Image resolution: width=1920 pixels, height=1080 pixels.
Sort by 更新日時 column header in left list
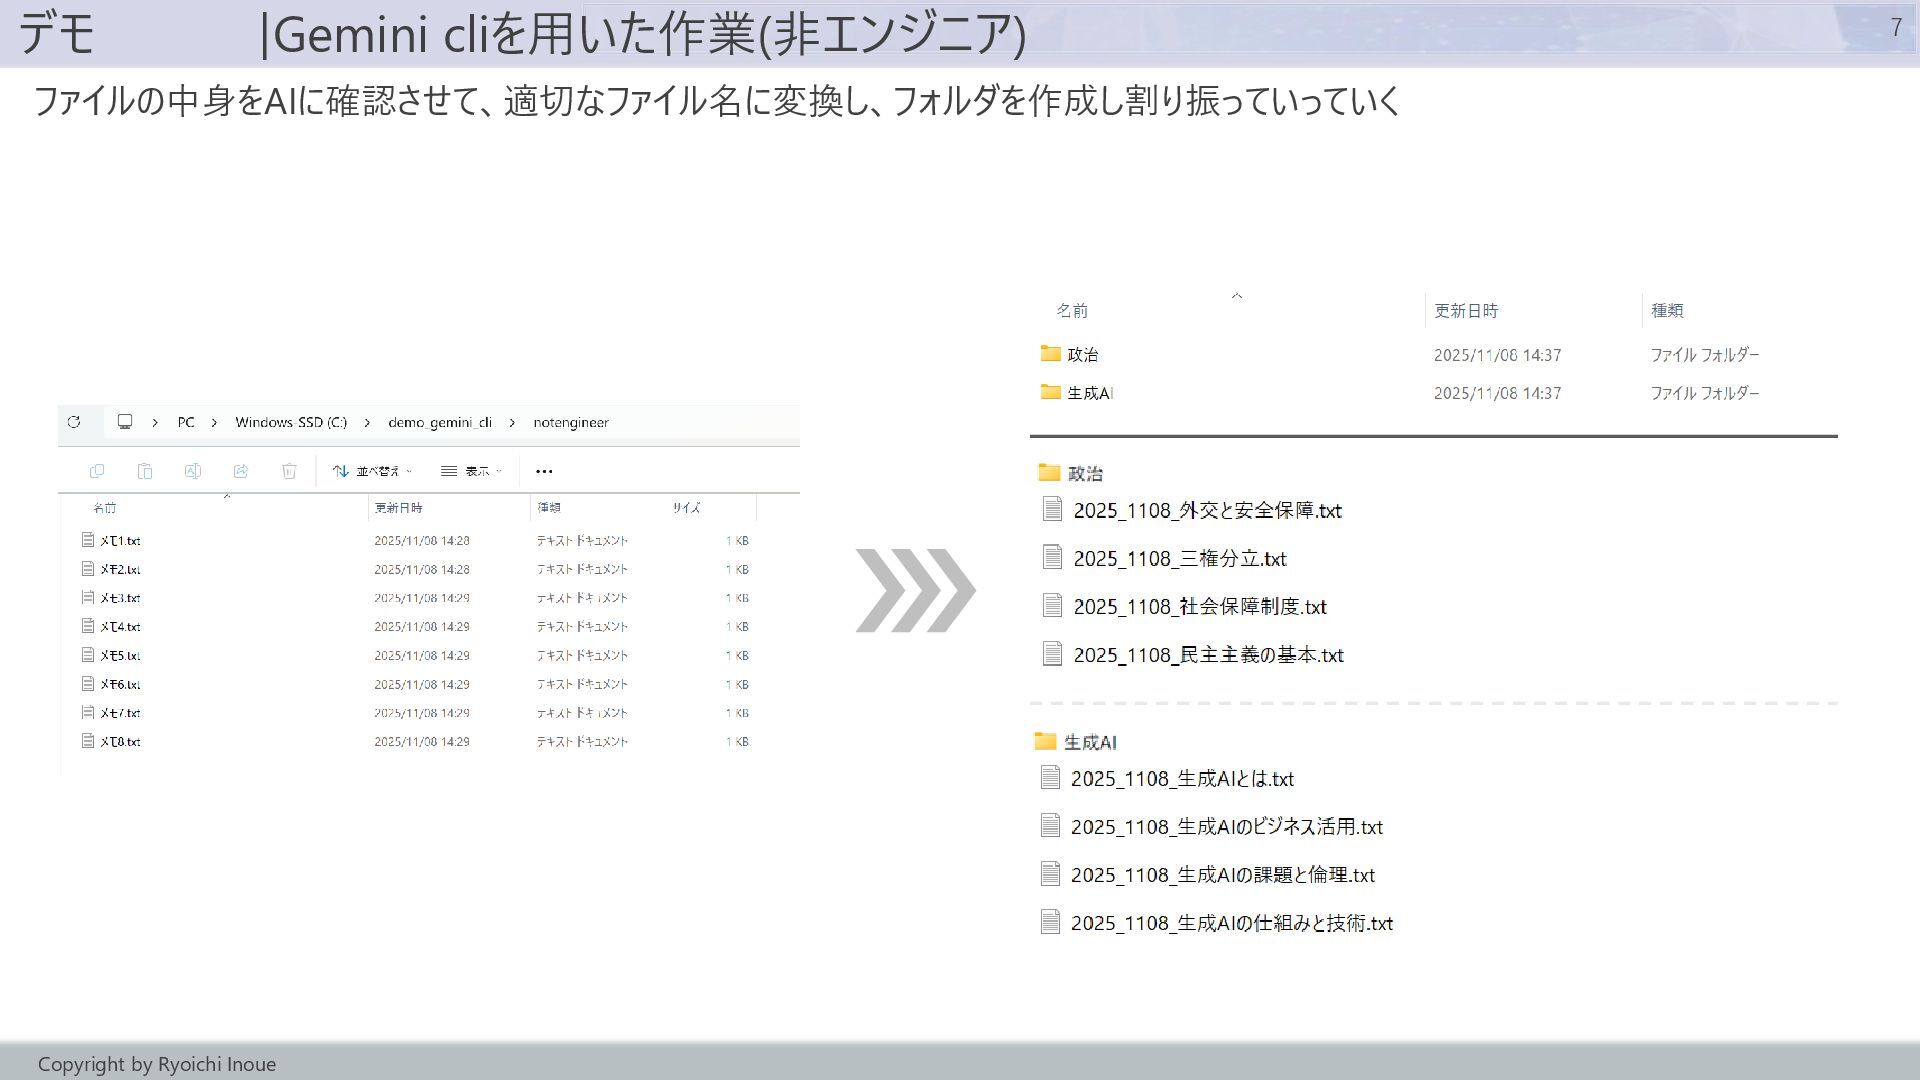[x=398, y=508]
